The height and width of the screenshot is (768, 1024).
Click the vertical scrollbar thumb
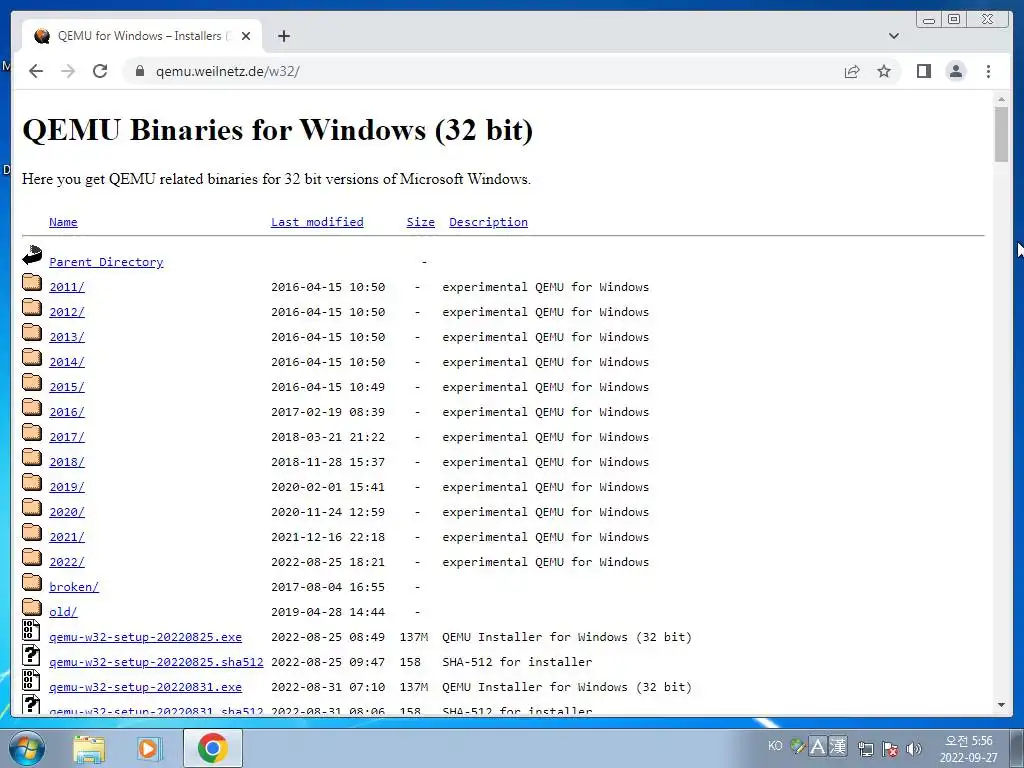1001,134
